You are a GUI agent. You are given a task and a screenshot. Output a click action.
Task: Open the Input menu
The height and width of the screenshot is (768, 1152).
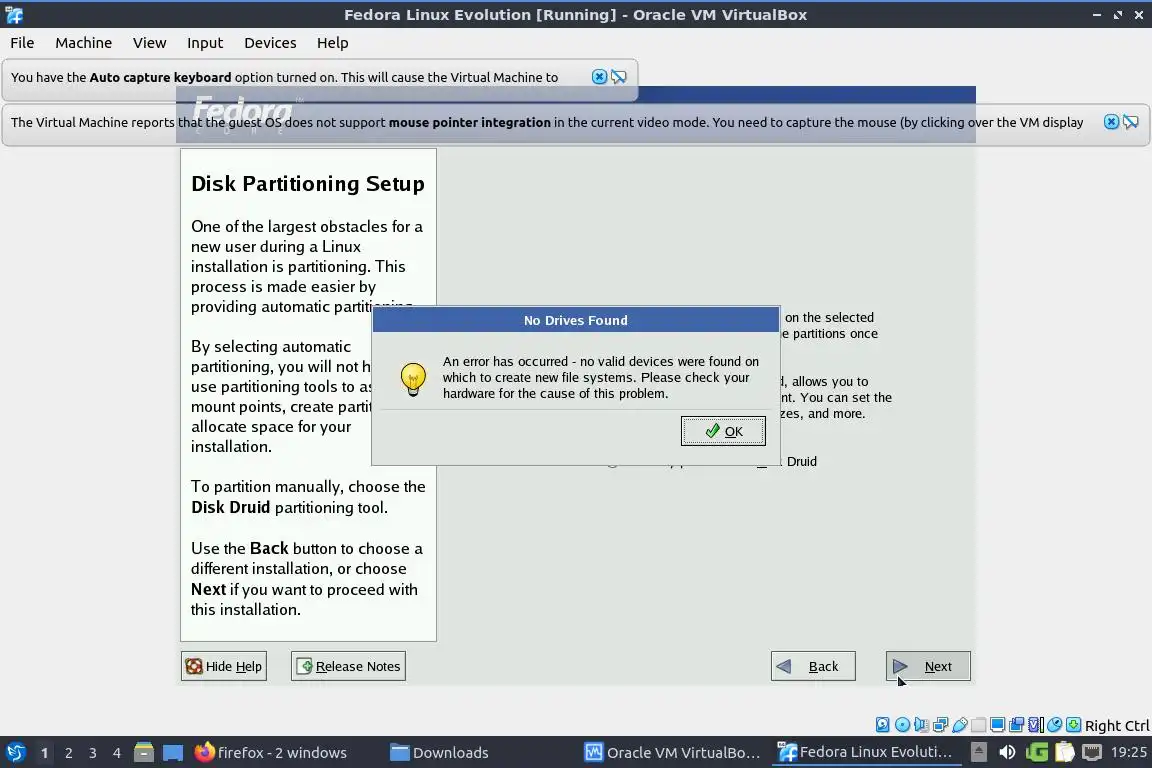coord(205,43)
